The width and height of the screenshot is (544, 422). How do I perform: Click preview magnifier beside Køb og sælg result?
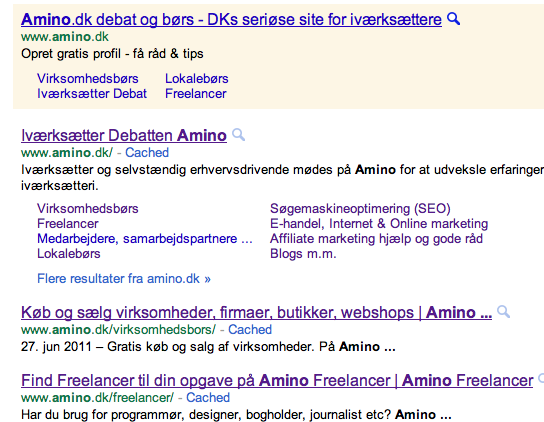click(x=503, y=312)
